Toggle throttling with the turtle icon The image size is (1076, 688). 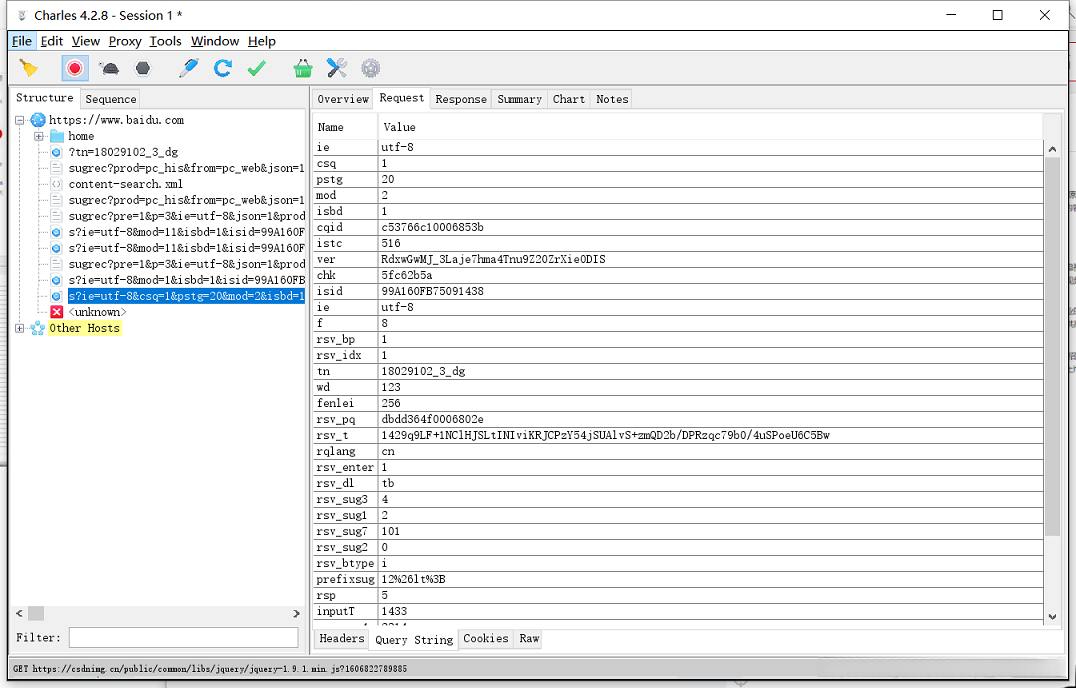click(x=110, y=68)
